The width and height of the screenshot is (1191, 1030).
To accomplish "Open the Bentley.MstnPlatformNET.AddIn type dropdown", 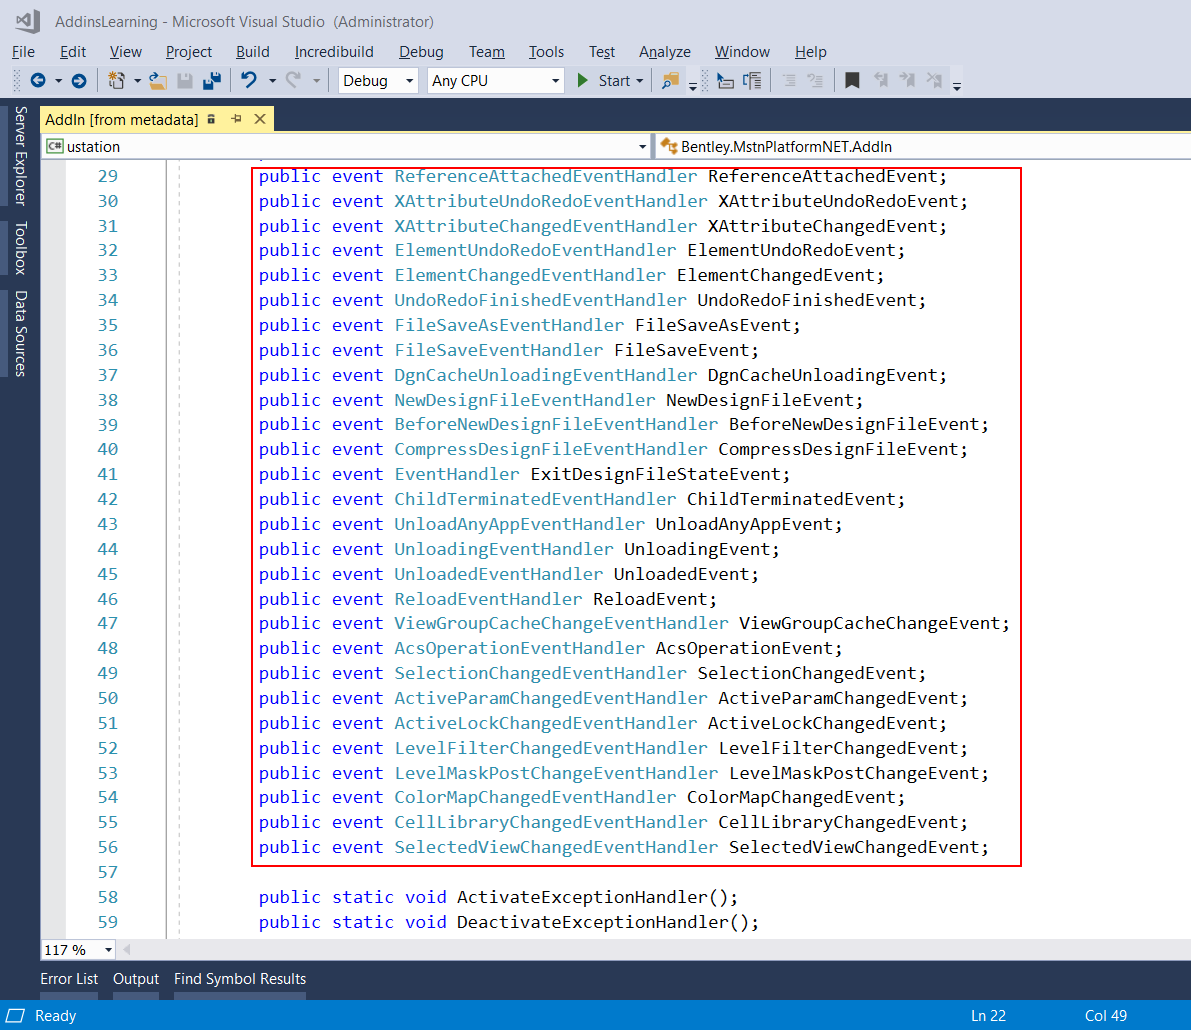I will 923,147.
